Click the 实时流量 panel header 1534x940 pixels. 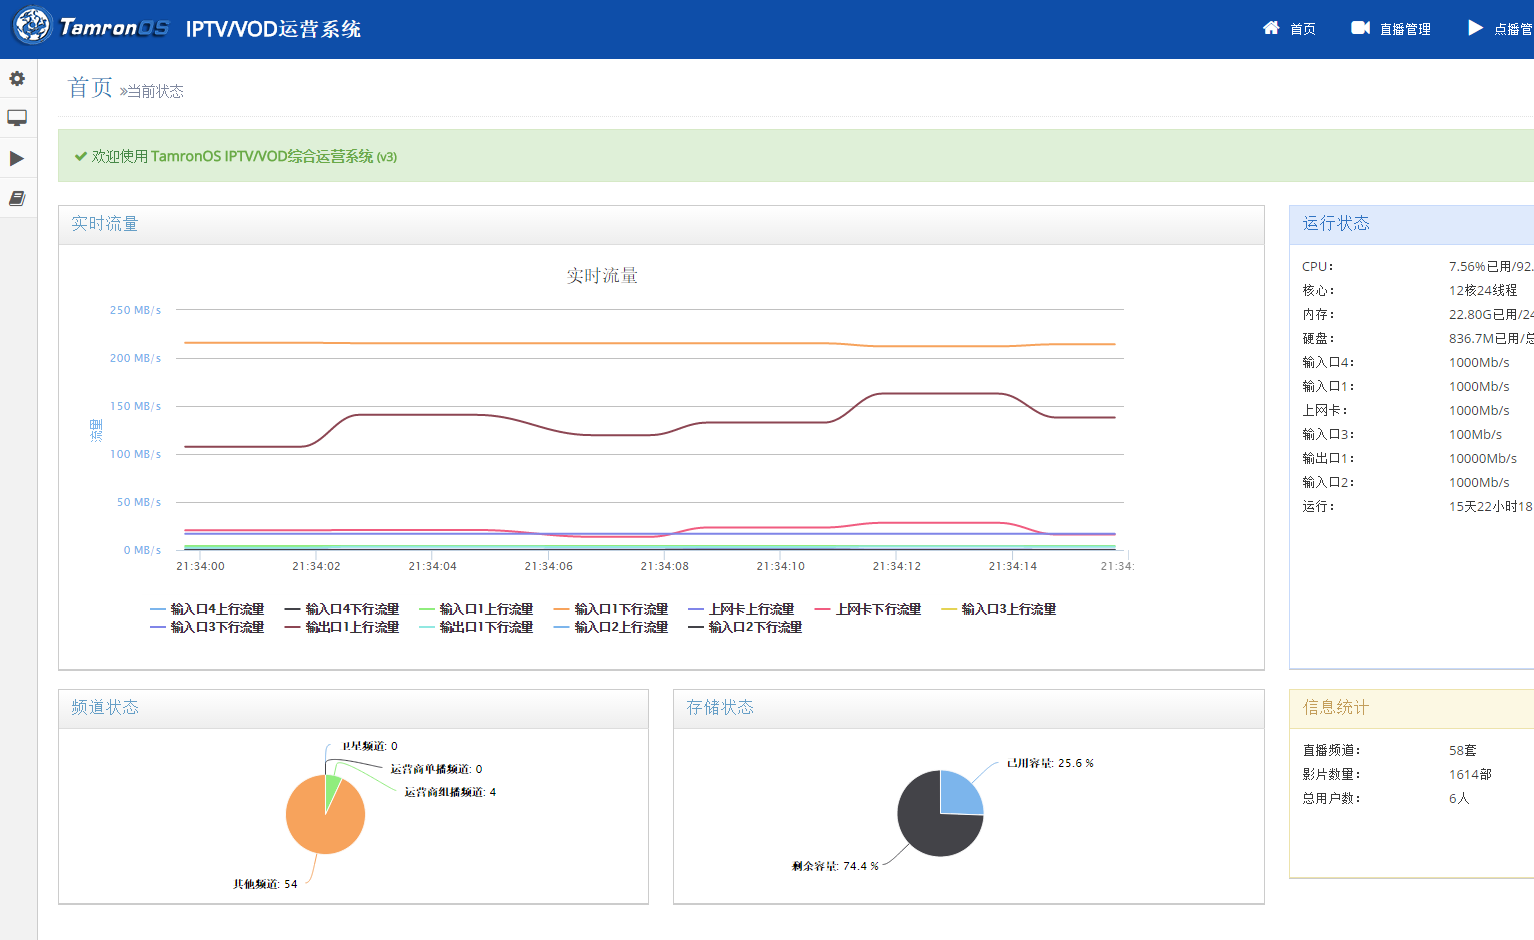(x=661, y=225)
